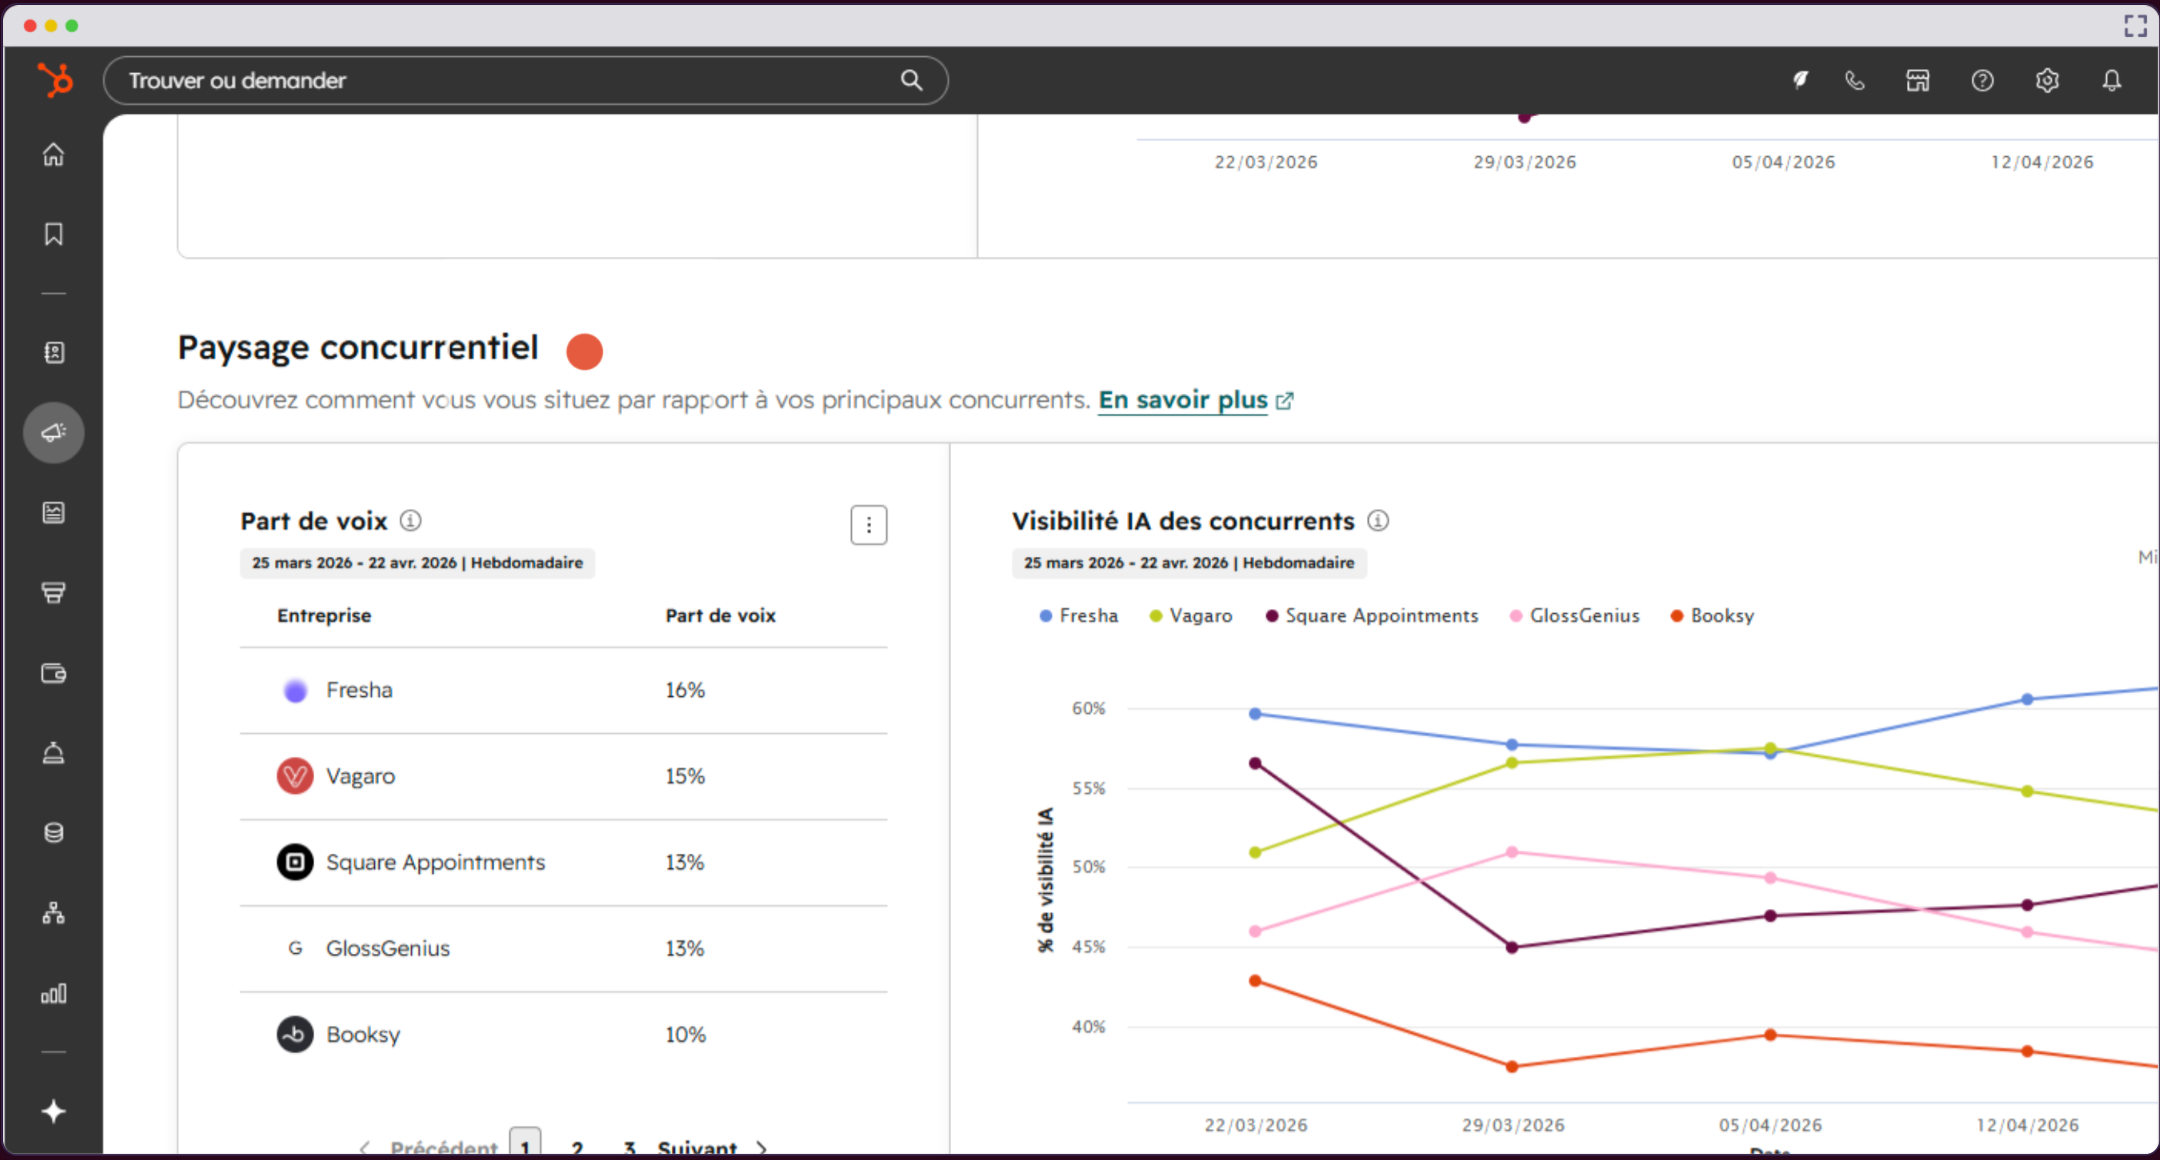Click the GlossGenius row in the table
The image size is (2160, 1160).
(x=564, y=948)
